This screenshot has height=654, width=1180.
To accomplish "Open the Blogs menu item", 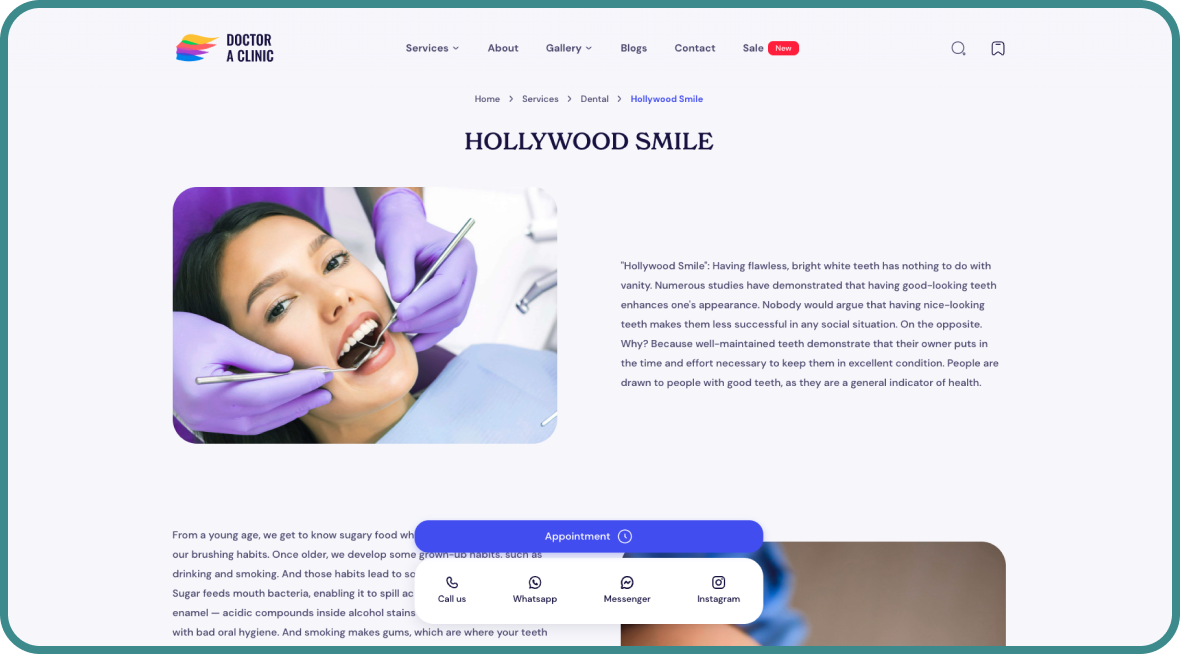I will 633,48.
